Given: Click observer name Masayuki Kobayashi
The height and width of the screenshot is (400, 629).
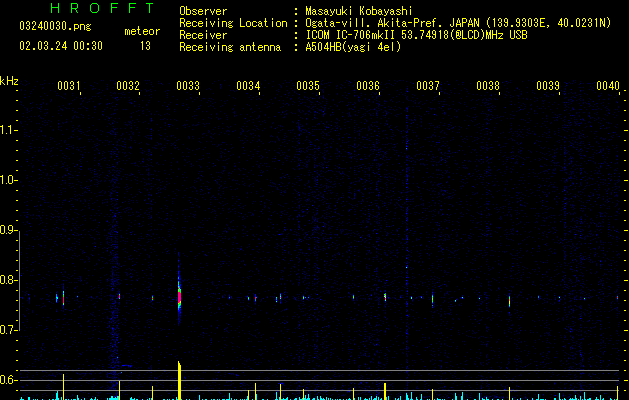Looking at the screenshot, I should (359, 11).
